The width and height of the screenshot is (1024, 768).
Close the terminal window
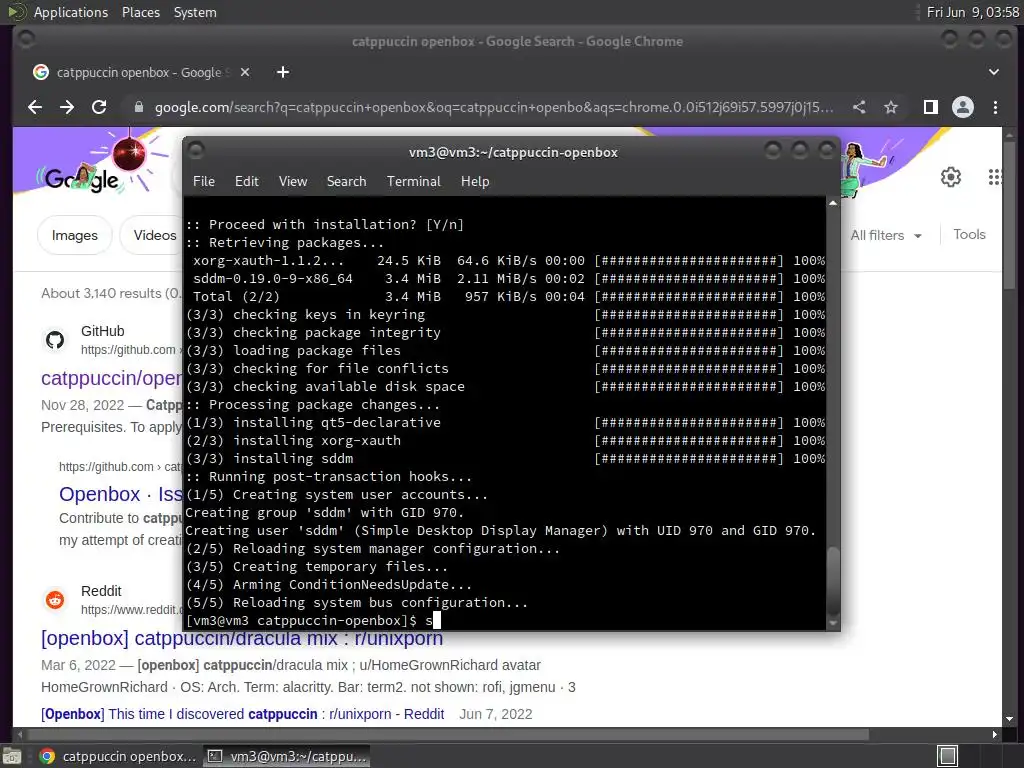[827, 151]
